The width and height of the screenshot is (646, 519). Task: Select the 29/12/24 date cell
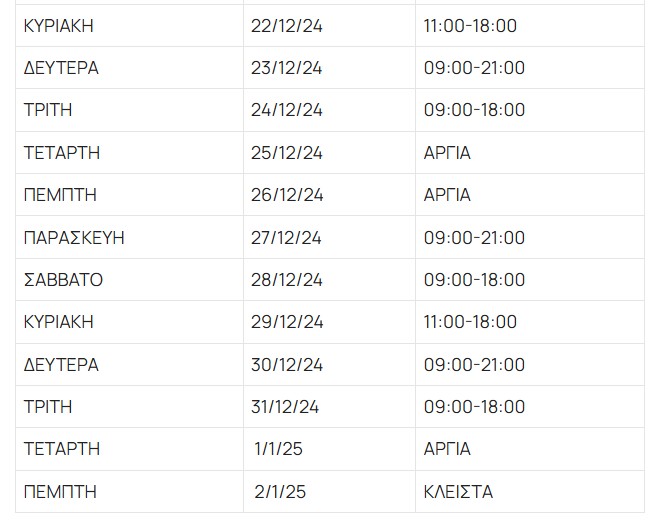pyautogui.click(x=287, y=322)
